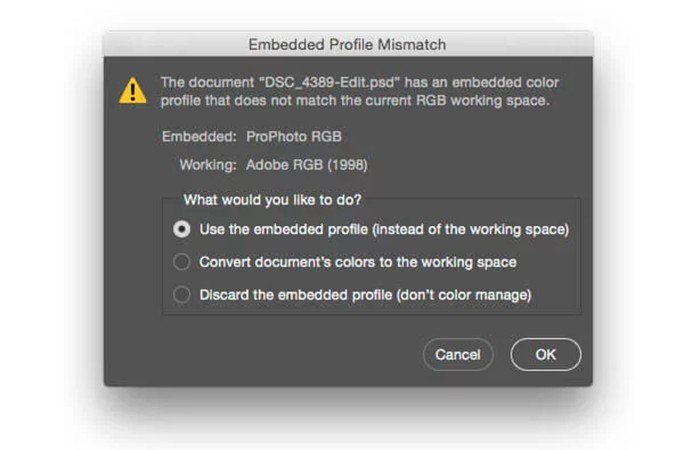Click the "Embedded:" field label
The width and height of the screenshot is (700, 450).
199,136
